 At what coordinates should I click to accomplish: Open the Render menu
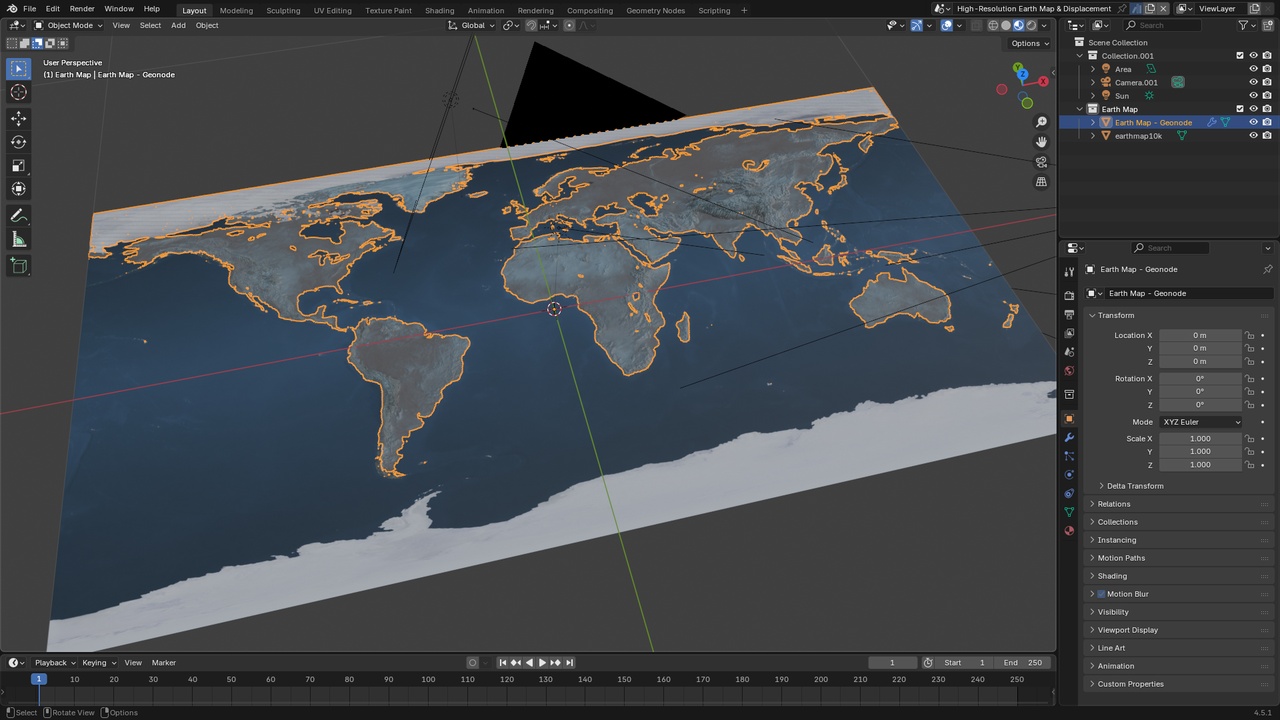(82, 9)
